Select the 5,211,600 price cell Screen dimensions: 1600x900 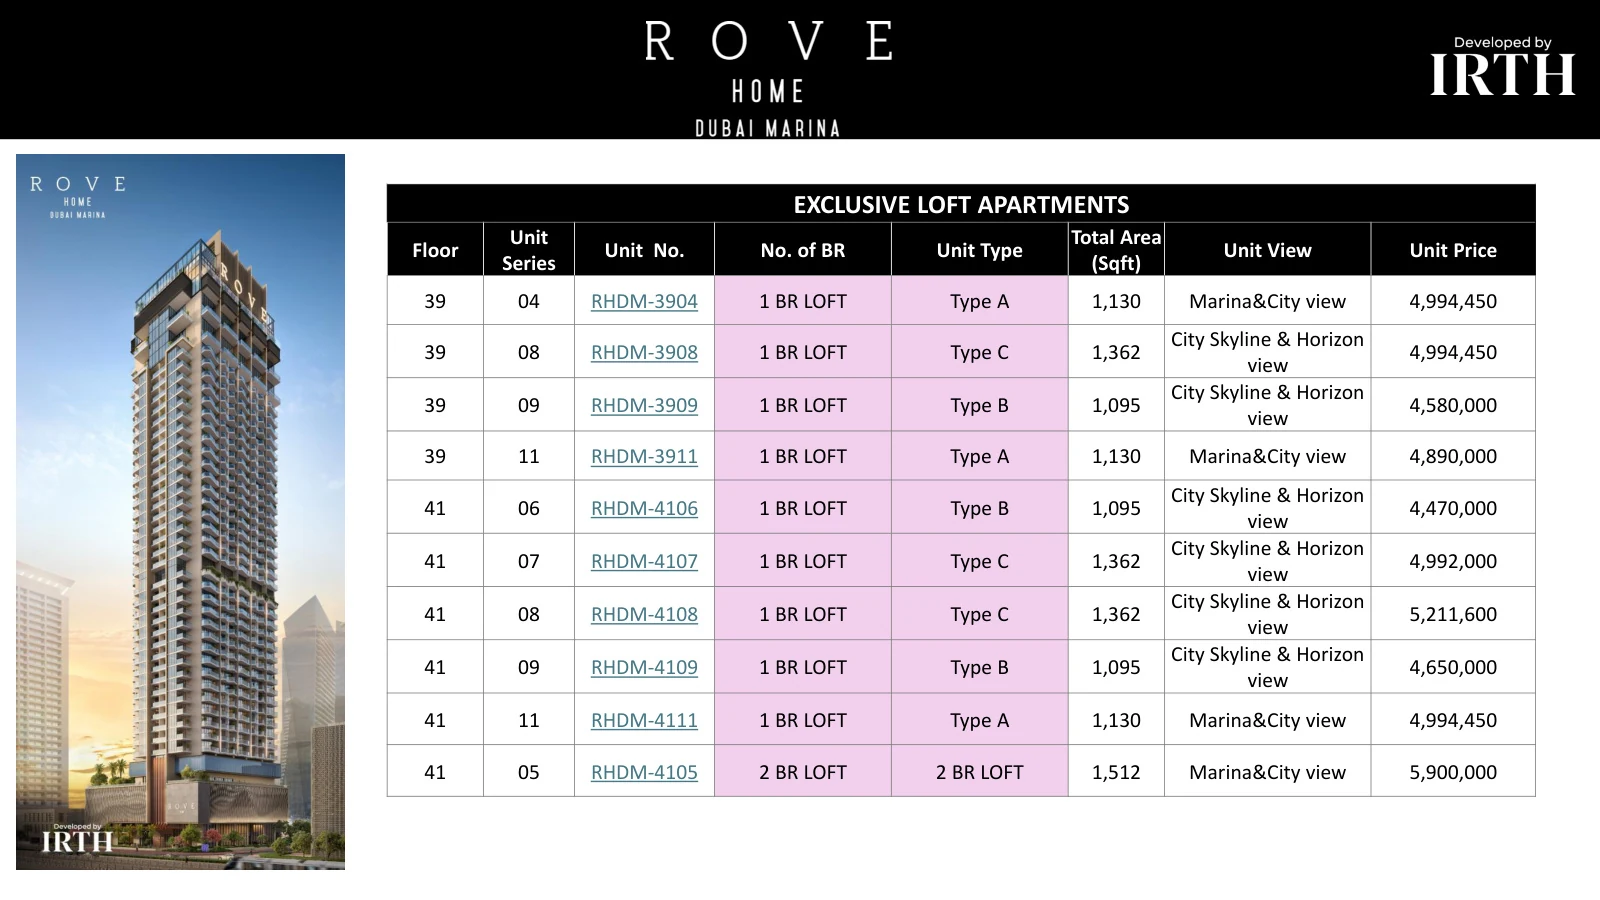(x=1453, y=614)
